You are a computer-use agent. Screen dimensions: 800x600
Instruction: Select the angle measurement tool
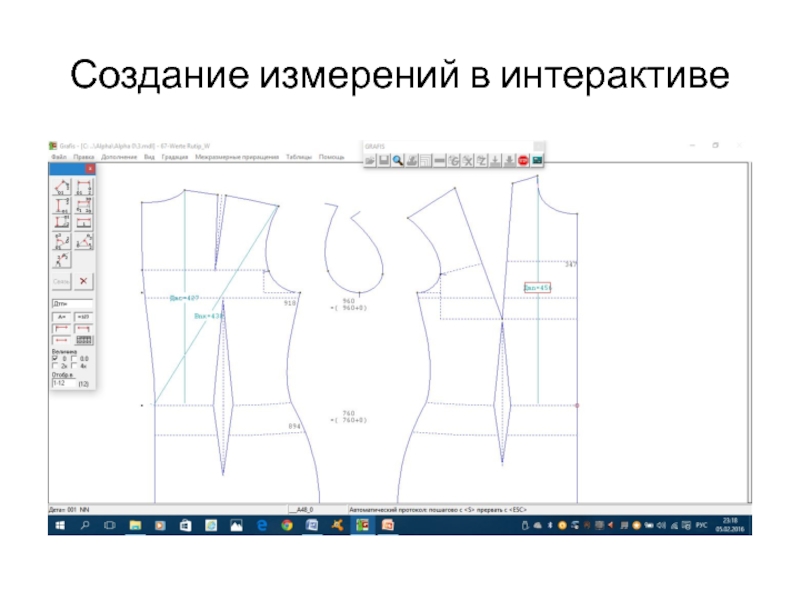pyautogui.click(x=84, y=241)
